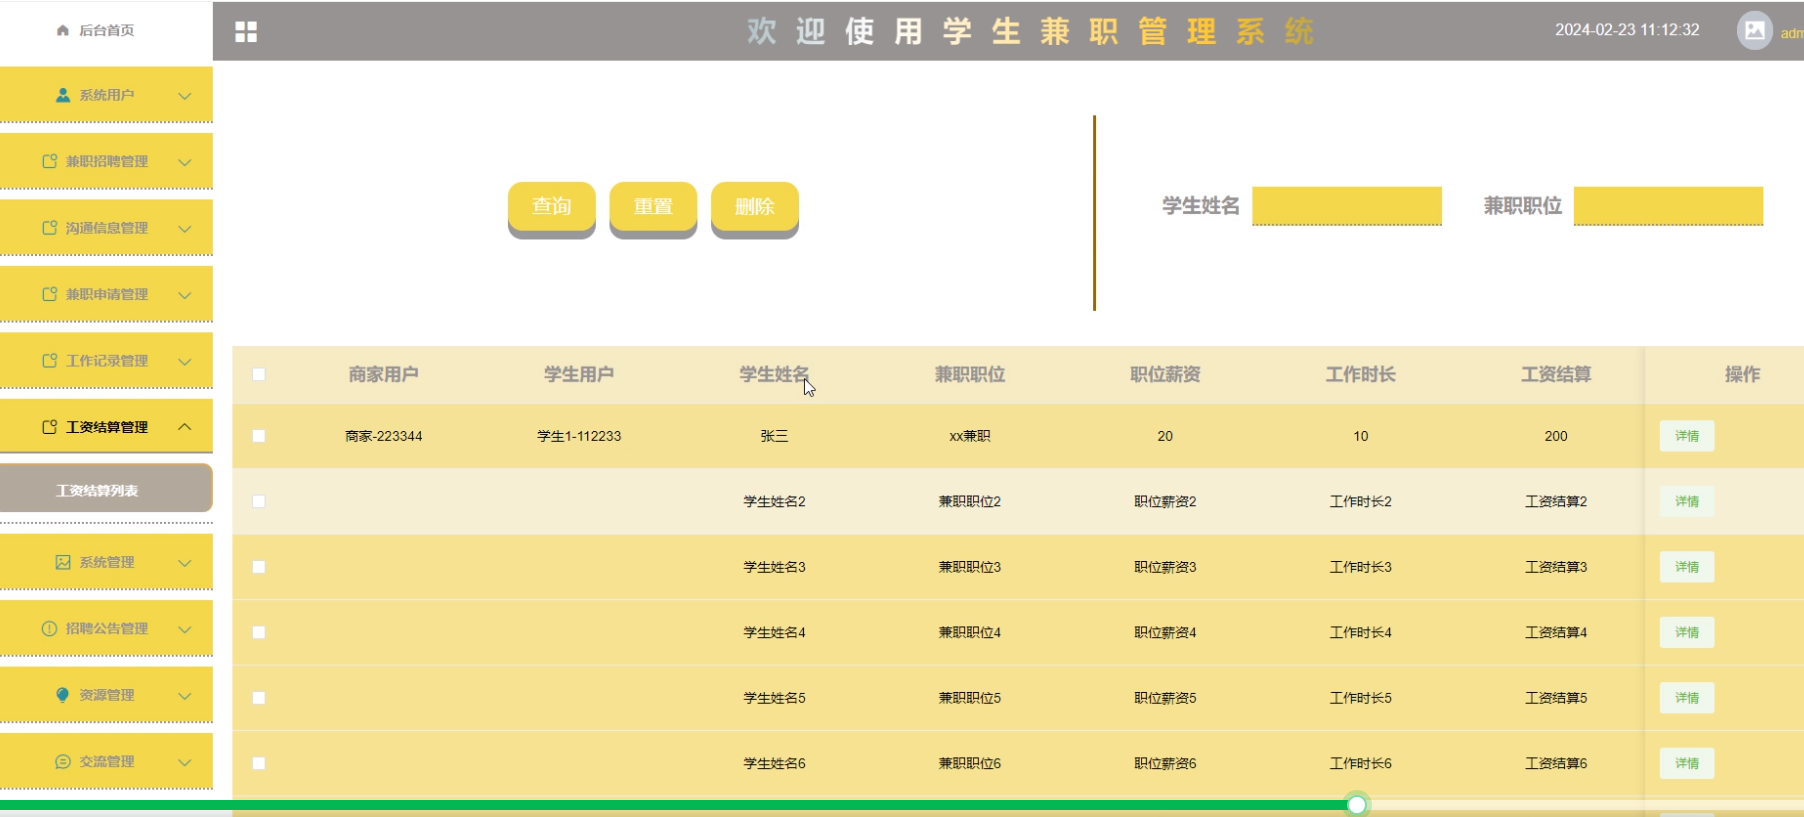The image size is (1804, 817).
Task: Click the icon beside 沟通信息管理
Action: (50, 228)
